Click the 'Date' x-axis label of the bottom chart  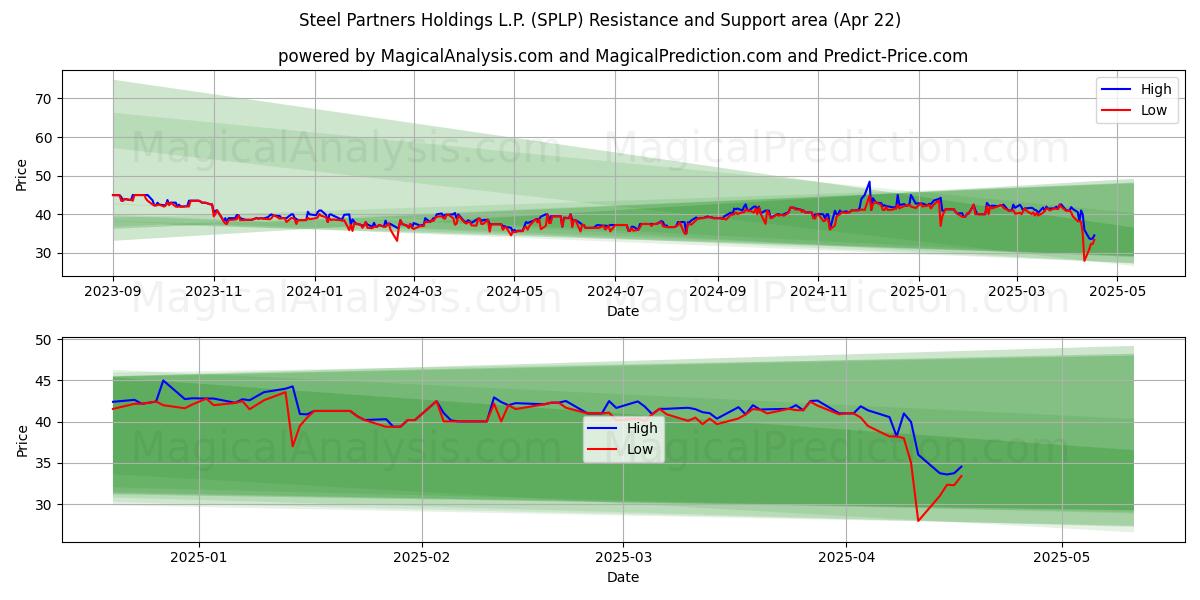[x=623, y=577]
